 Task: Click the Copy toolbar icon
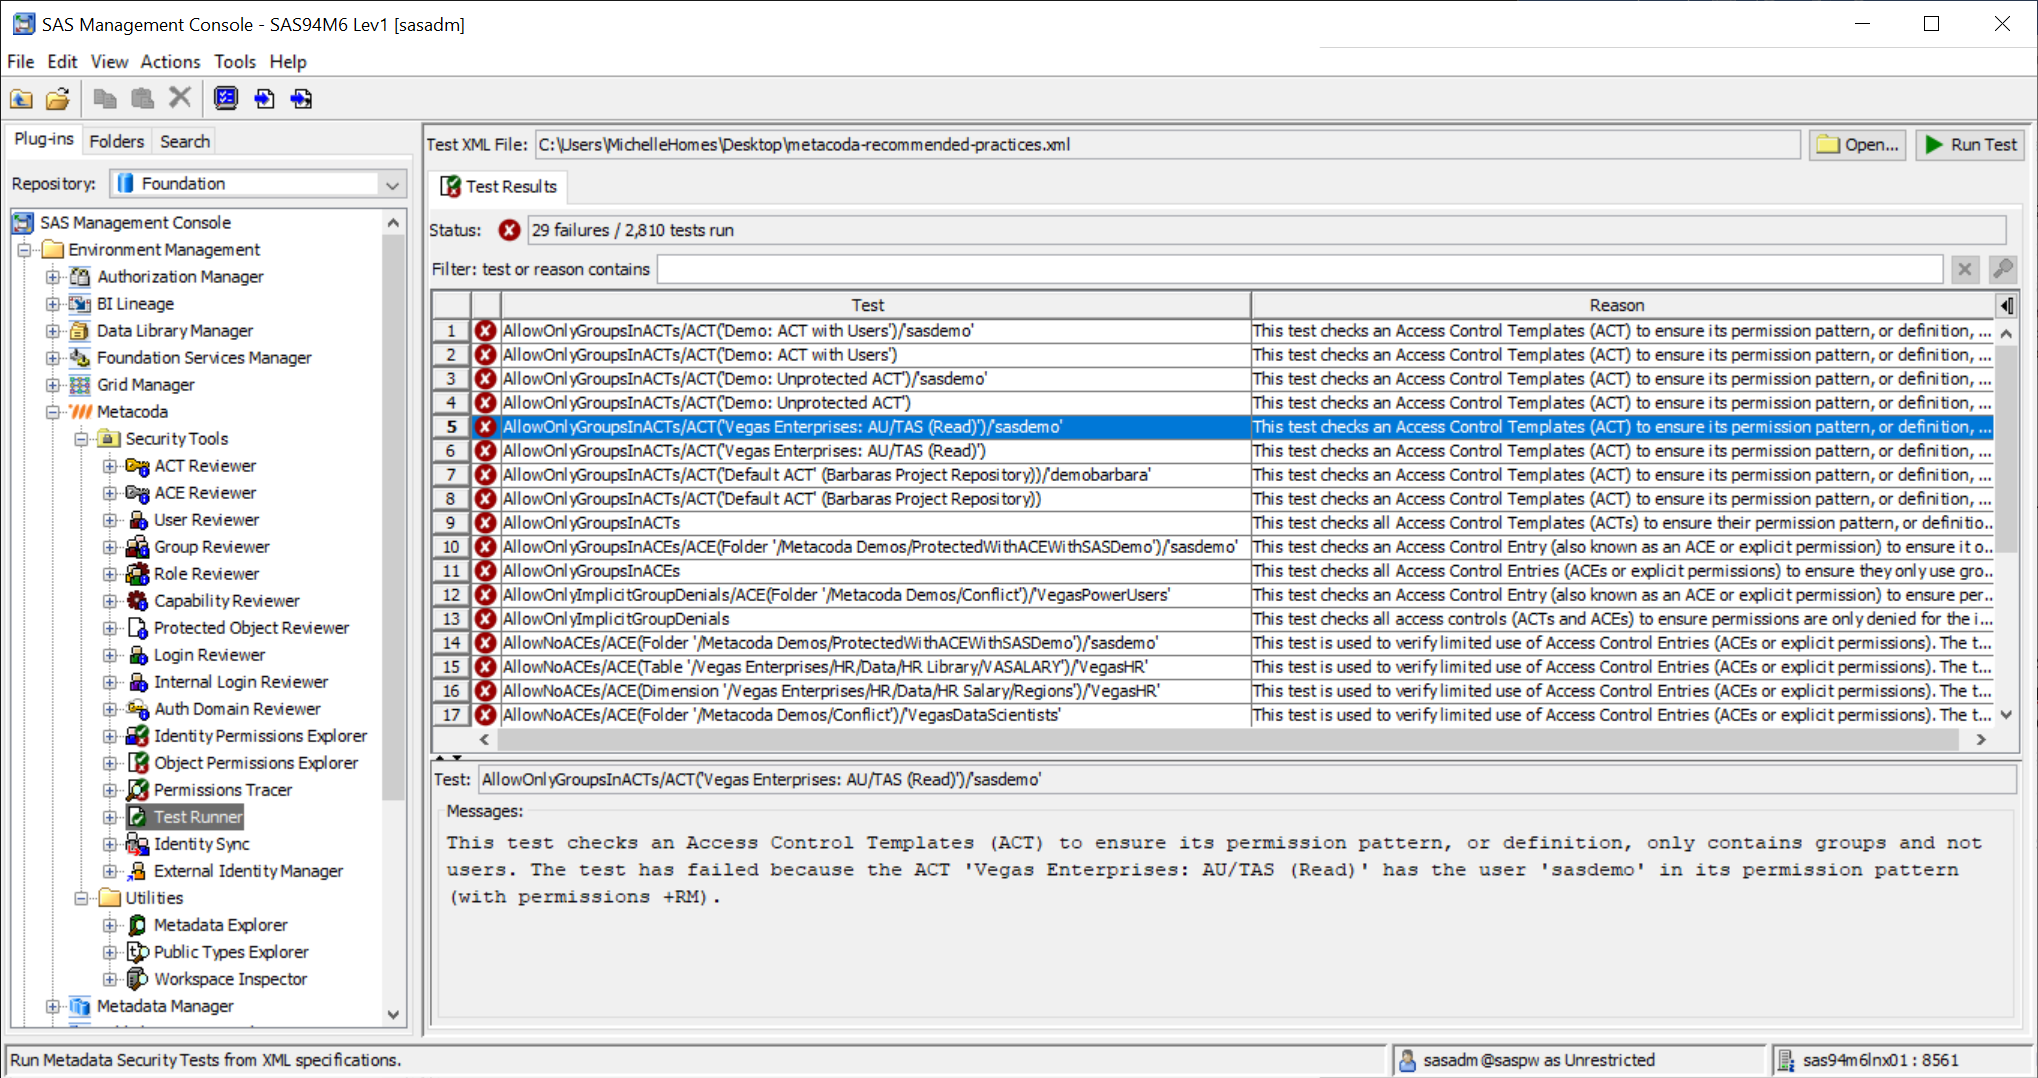pyautogui.click(x=105, y=98)
